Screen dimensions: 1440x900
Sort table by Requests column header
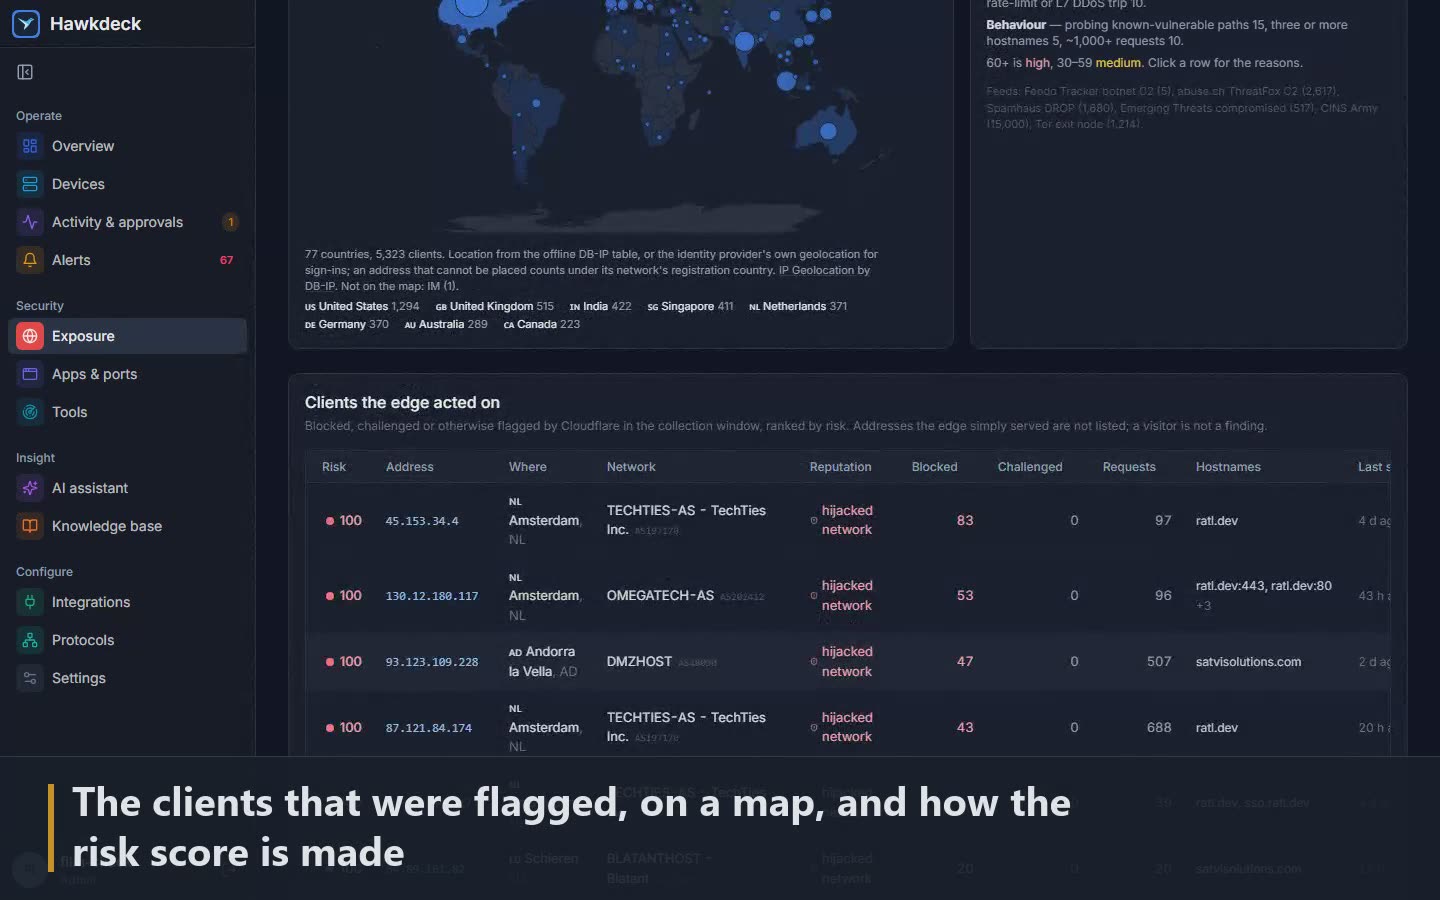pyautogui.click(x=1129, y=467)
